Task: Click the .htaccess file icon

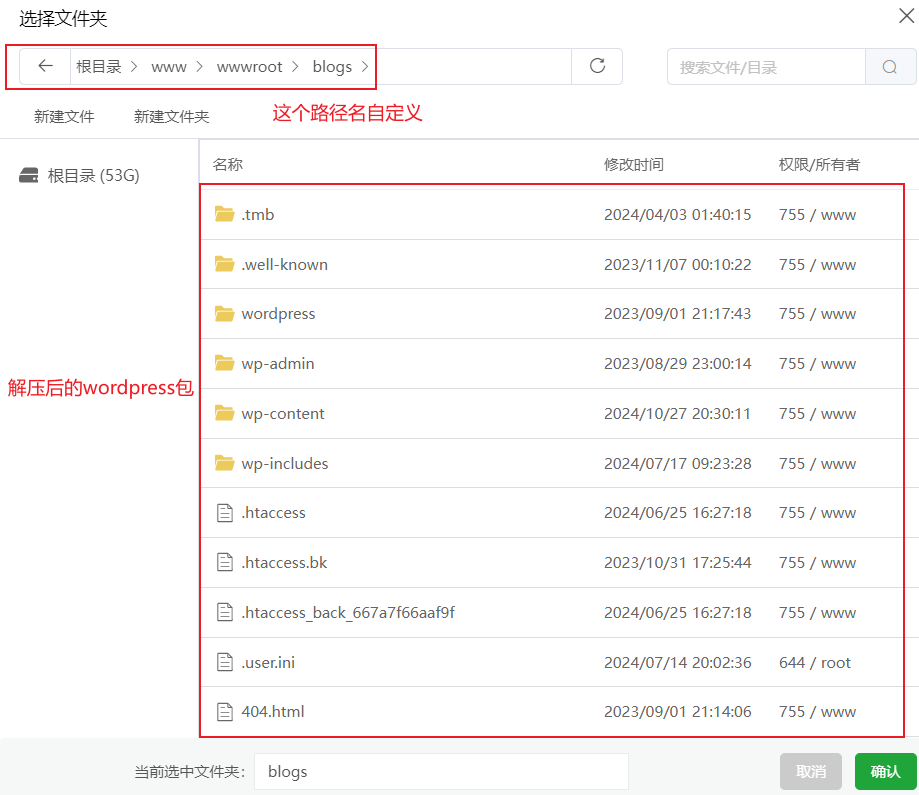Action: [x=225, y=513]
